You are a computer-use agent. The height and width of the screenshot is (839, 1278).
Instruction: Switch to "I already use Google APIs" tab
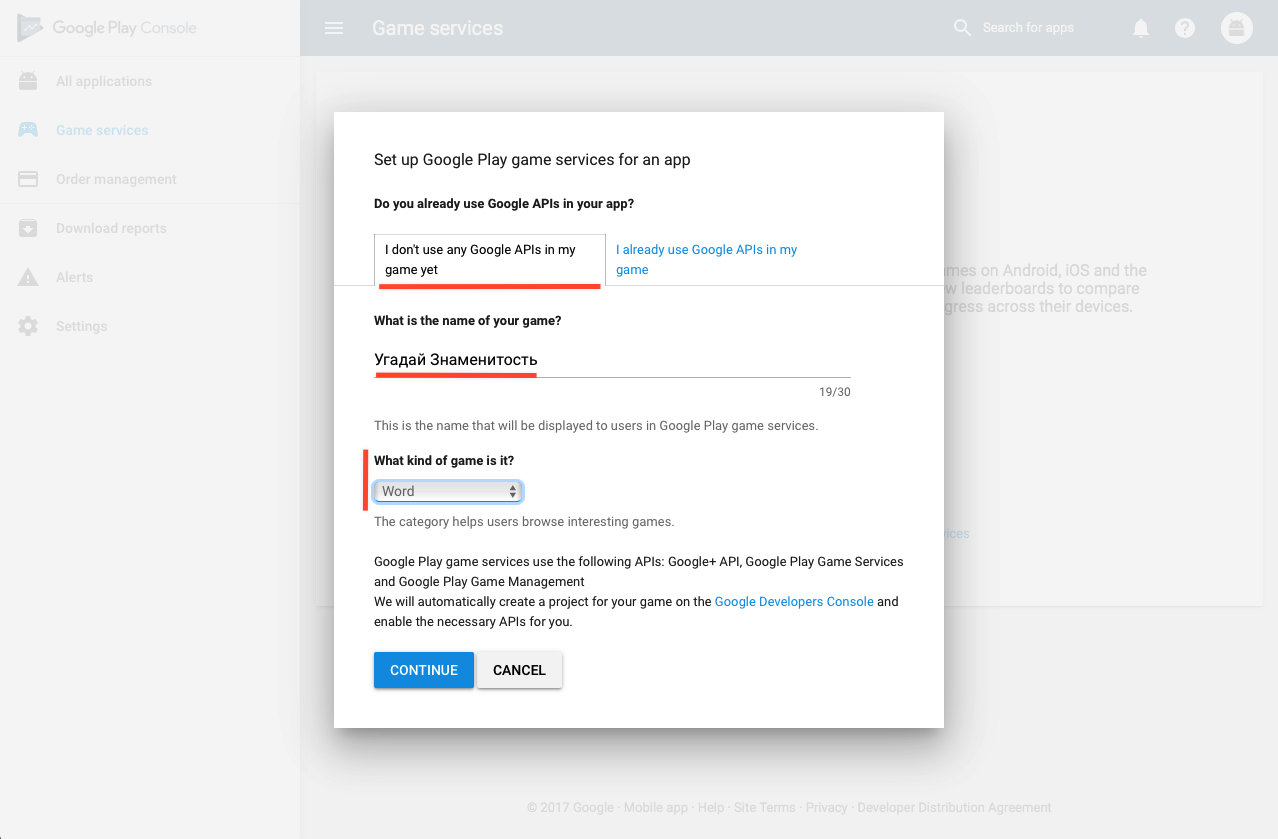click(x=706, y=260)
